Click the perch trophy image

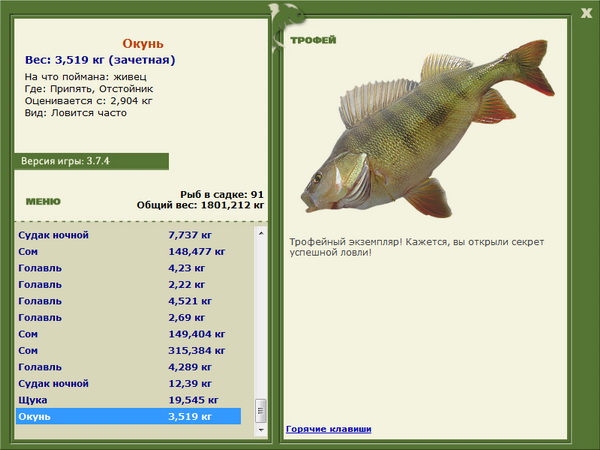[427, 128]
